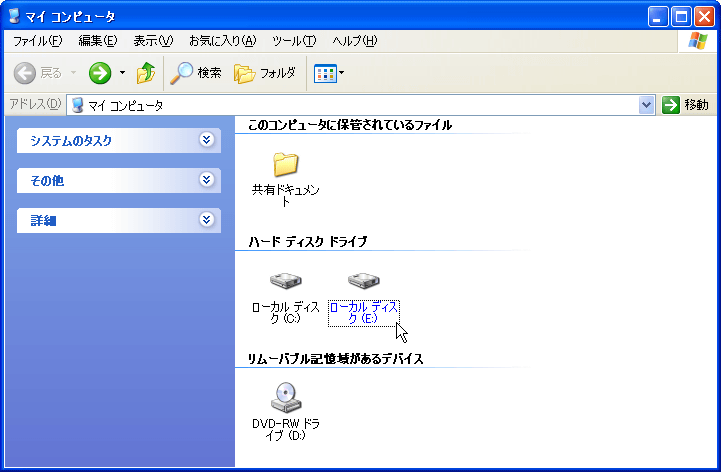Open the Search (検索) toolbar button
This screenshot has height=472, width=721.
196,73
